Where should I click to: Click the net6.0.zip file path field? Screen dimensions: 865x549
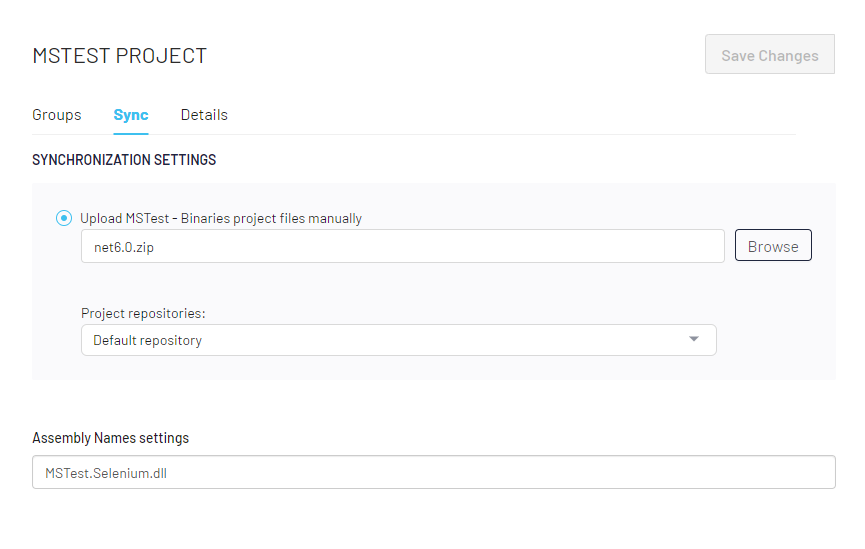402,246
